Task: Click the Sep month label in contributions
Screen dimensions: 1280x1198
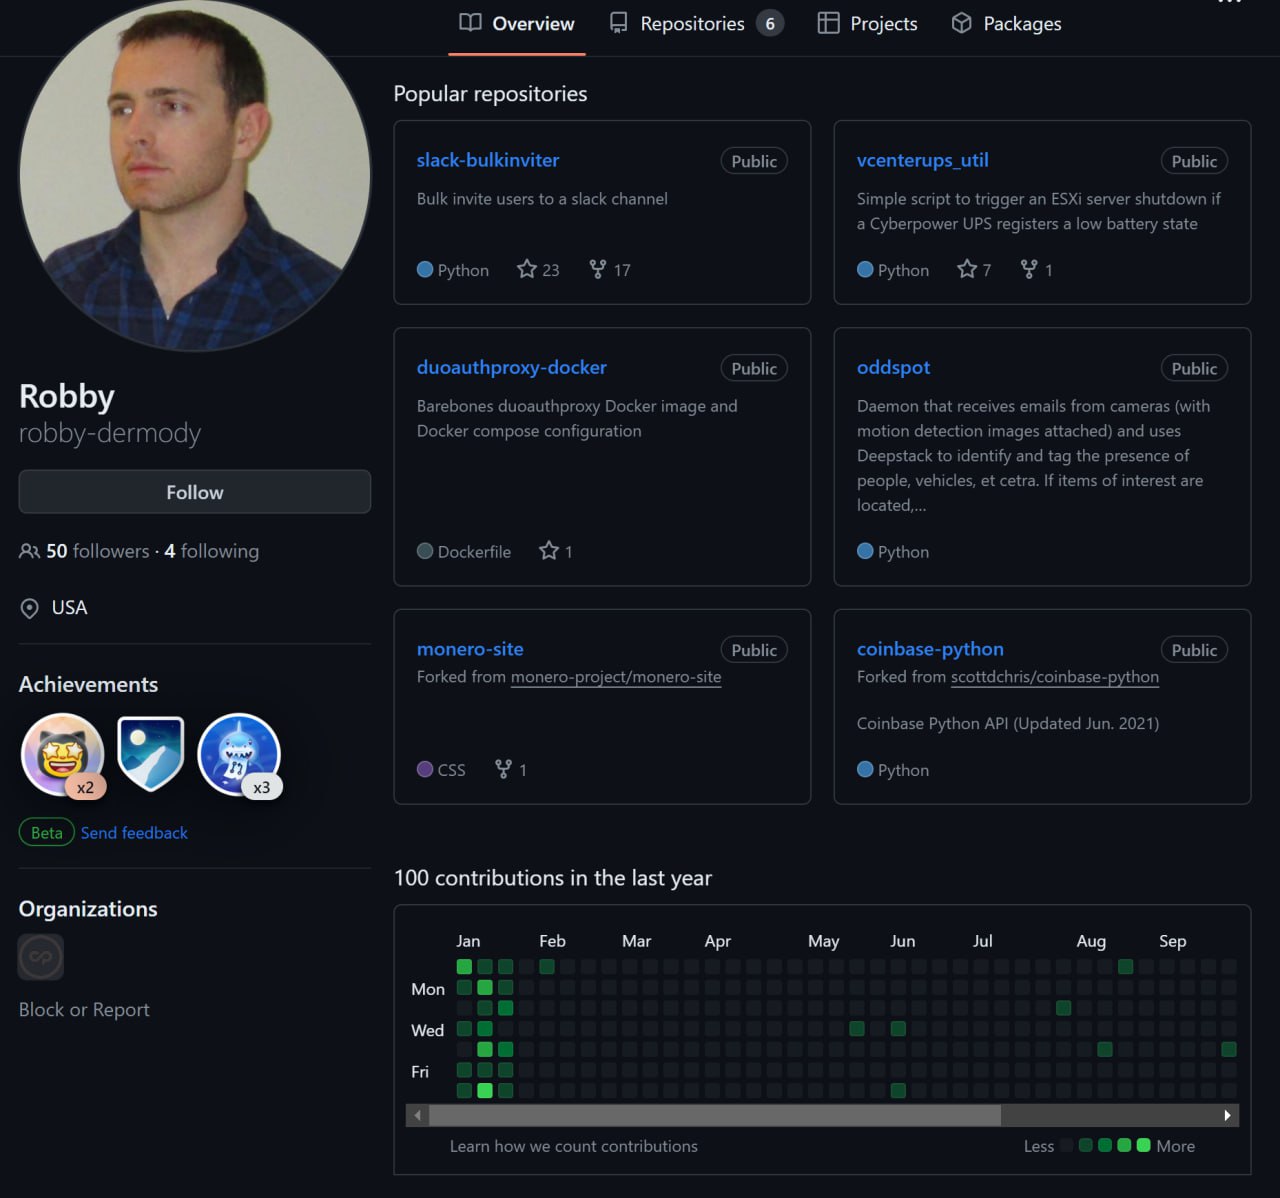Action: click(1173, 941)
